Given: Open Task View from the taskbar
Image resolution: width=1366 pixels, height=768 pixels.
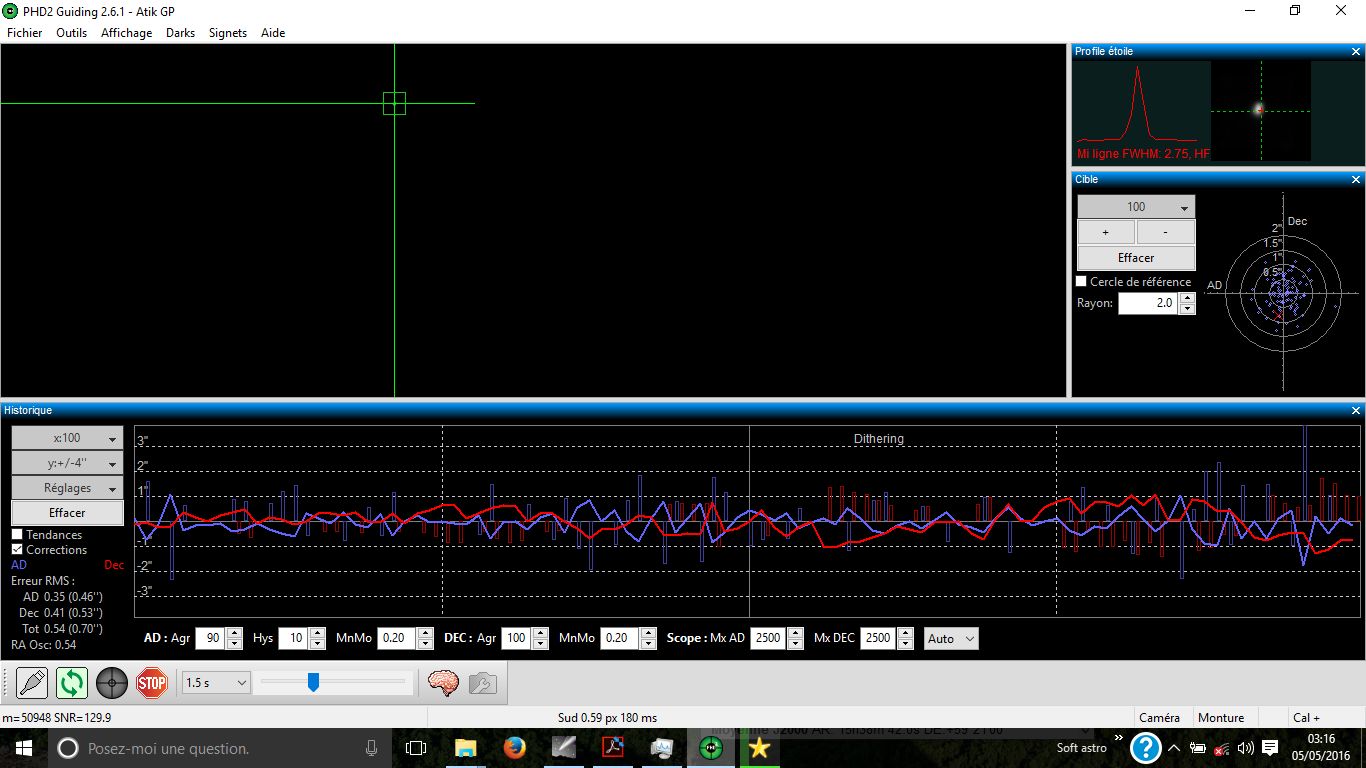Looking at the screenshot, I should pos(416,748).
